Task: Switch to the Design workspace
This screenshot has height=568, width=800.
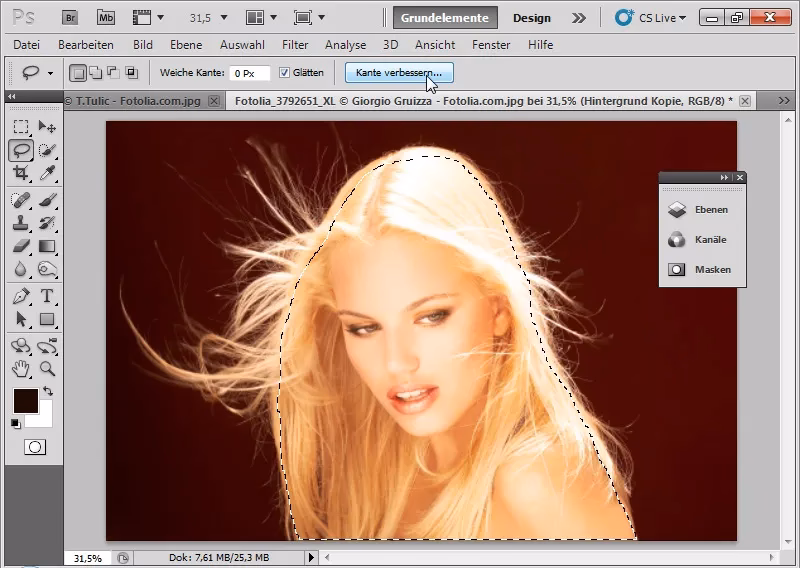Action: [532, 18]
